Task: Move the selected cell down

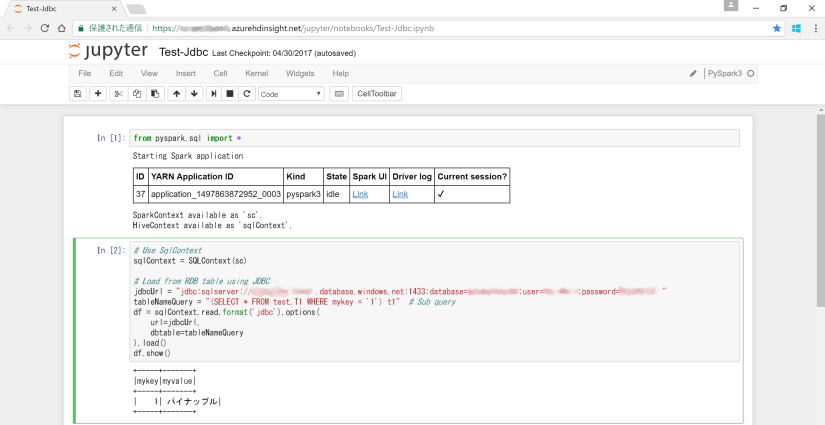Action: tap(194, 94)
